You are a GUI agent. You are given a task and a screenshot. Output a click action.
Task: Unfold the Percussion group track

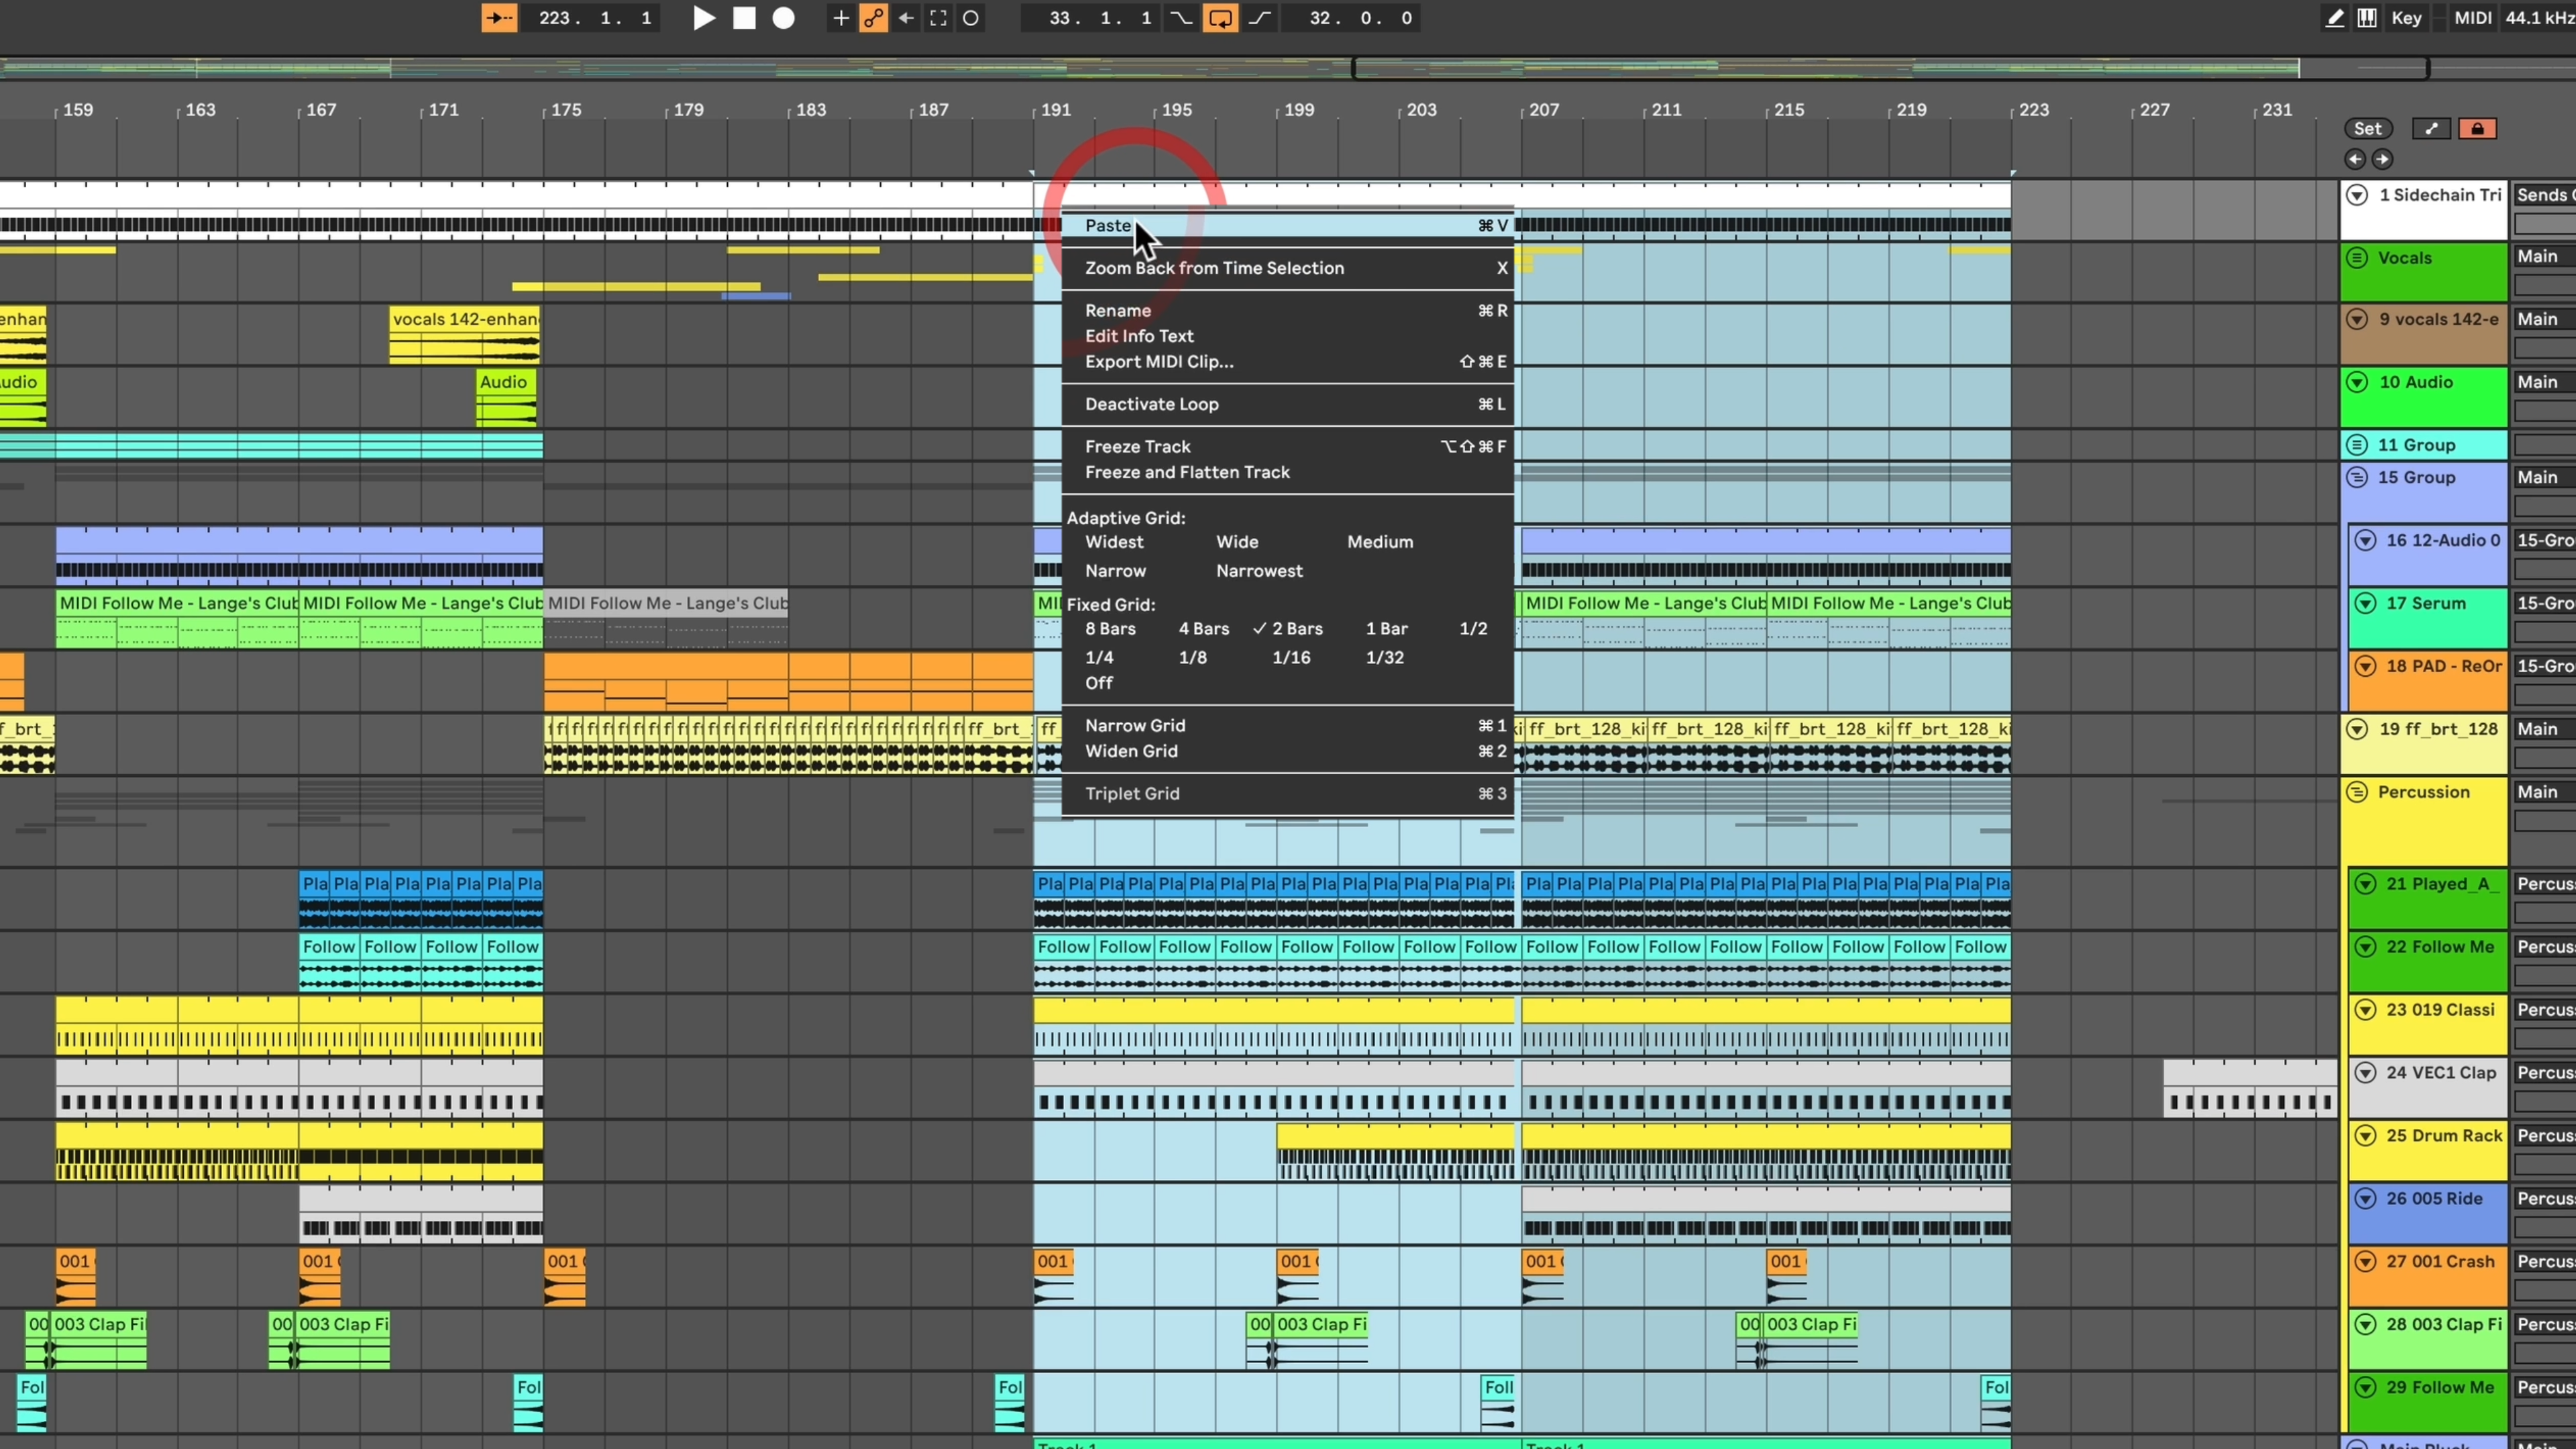point(2357,792)
